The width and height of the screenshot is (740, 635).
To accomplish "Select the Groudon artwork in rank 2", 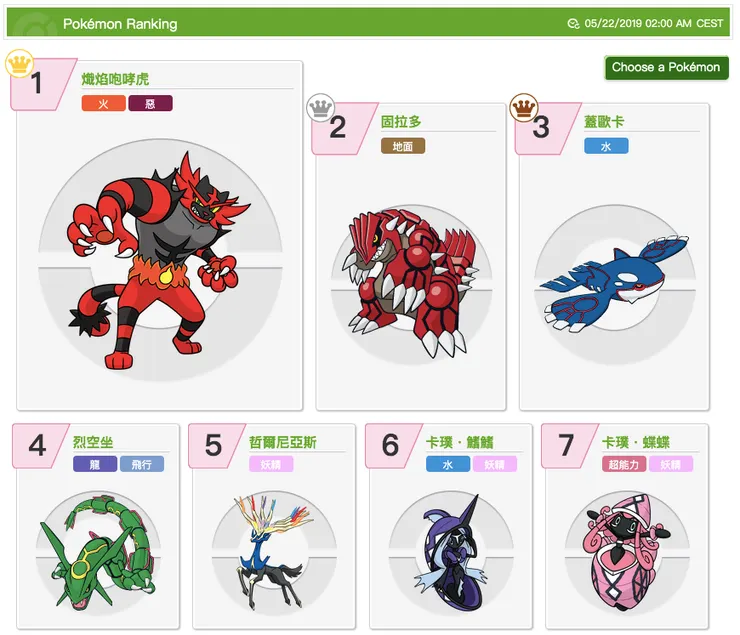I will point(412,283).
